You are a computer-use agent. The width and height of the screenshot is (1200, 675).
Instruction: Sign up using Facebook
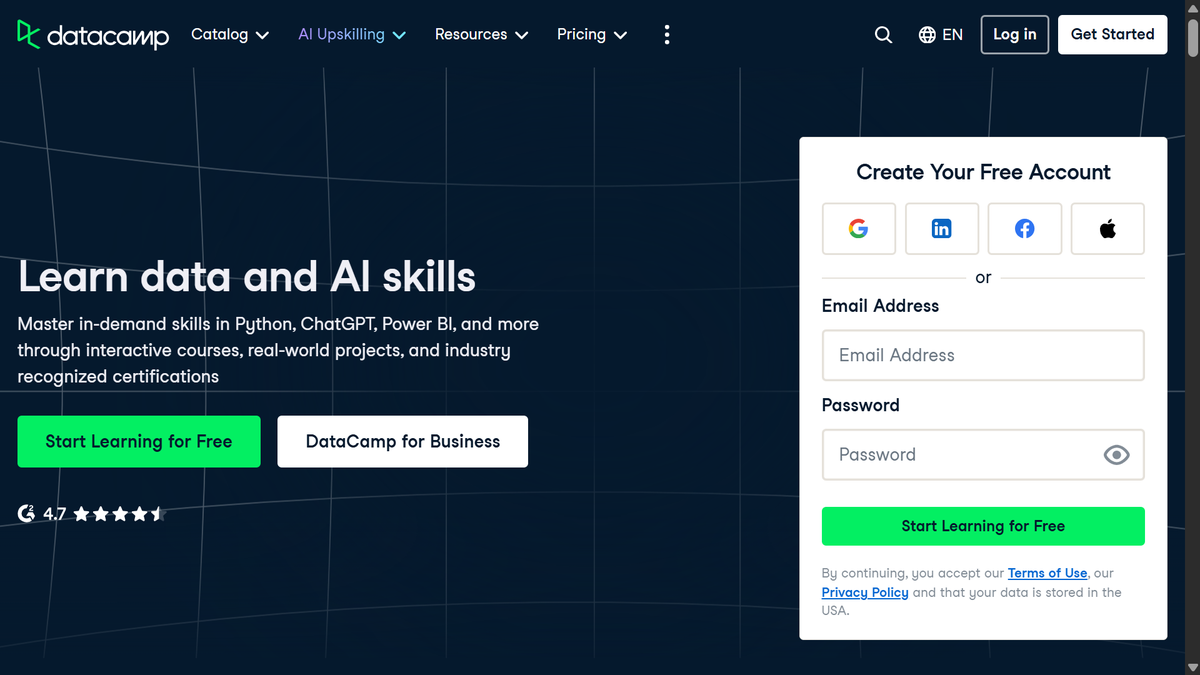(x=1024, y=228)
